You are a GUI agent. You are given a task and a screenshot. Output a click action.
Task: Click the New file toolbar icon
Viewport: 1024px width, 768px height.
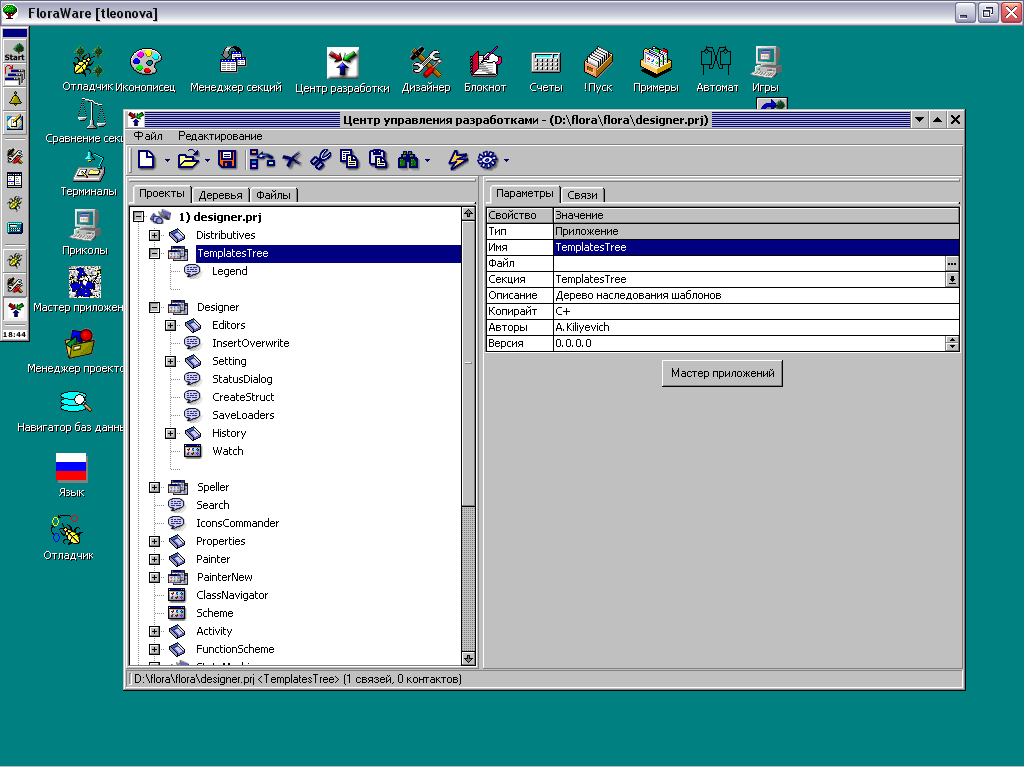coord(146,159)
